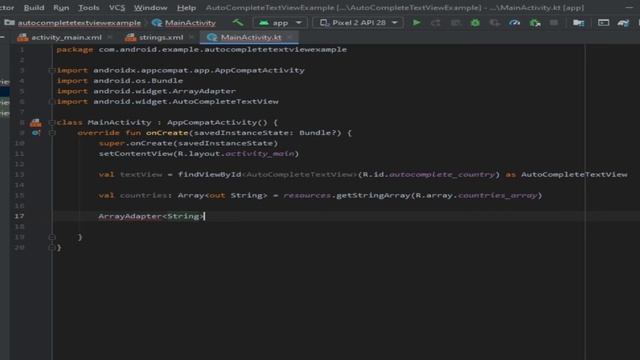Click 'android.os.Bundle' import text
The height and width of the screenshot is (360, 640).
[x=138, y=81]
